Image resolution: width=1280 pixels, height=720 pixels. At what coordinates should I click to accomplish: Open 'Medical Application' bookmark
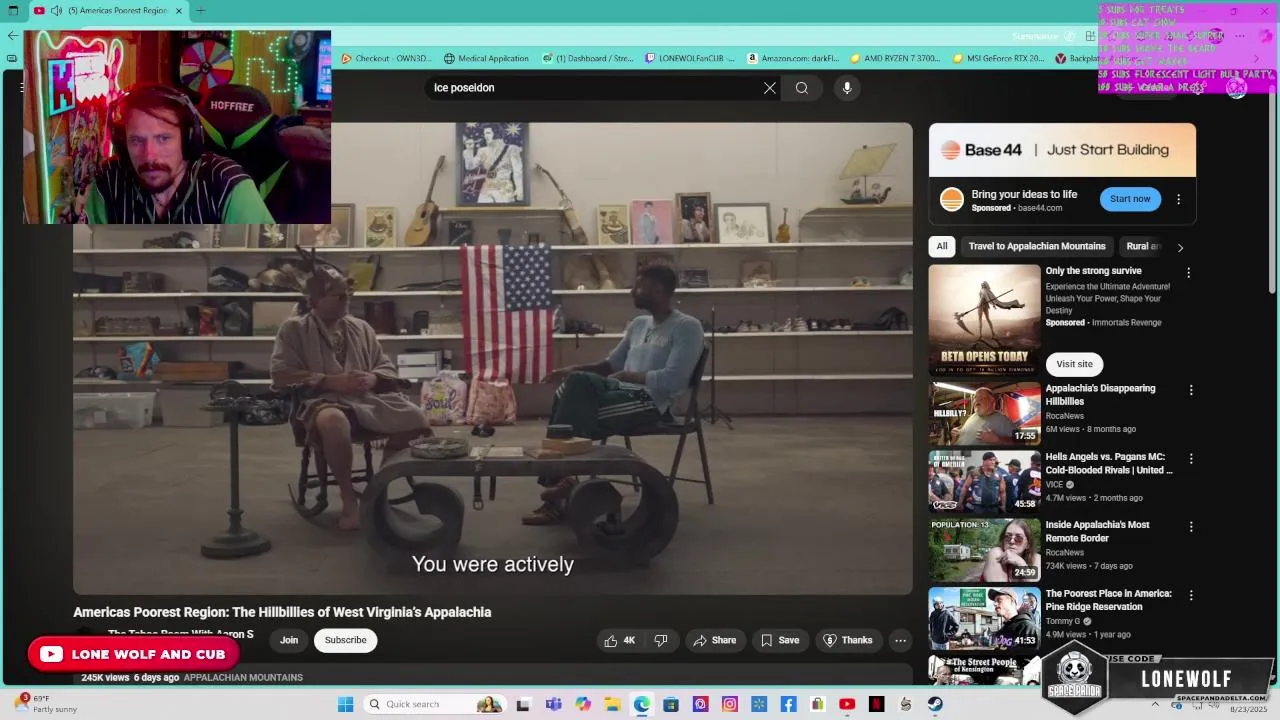[x=486, y=59]
